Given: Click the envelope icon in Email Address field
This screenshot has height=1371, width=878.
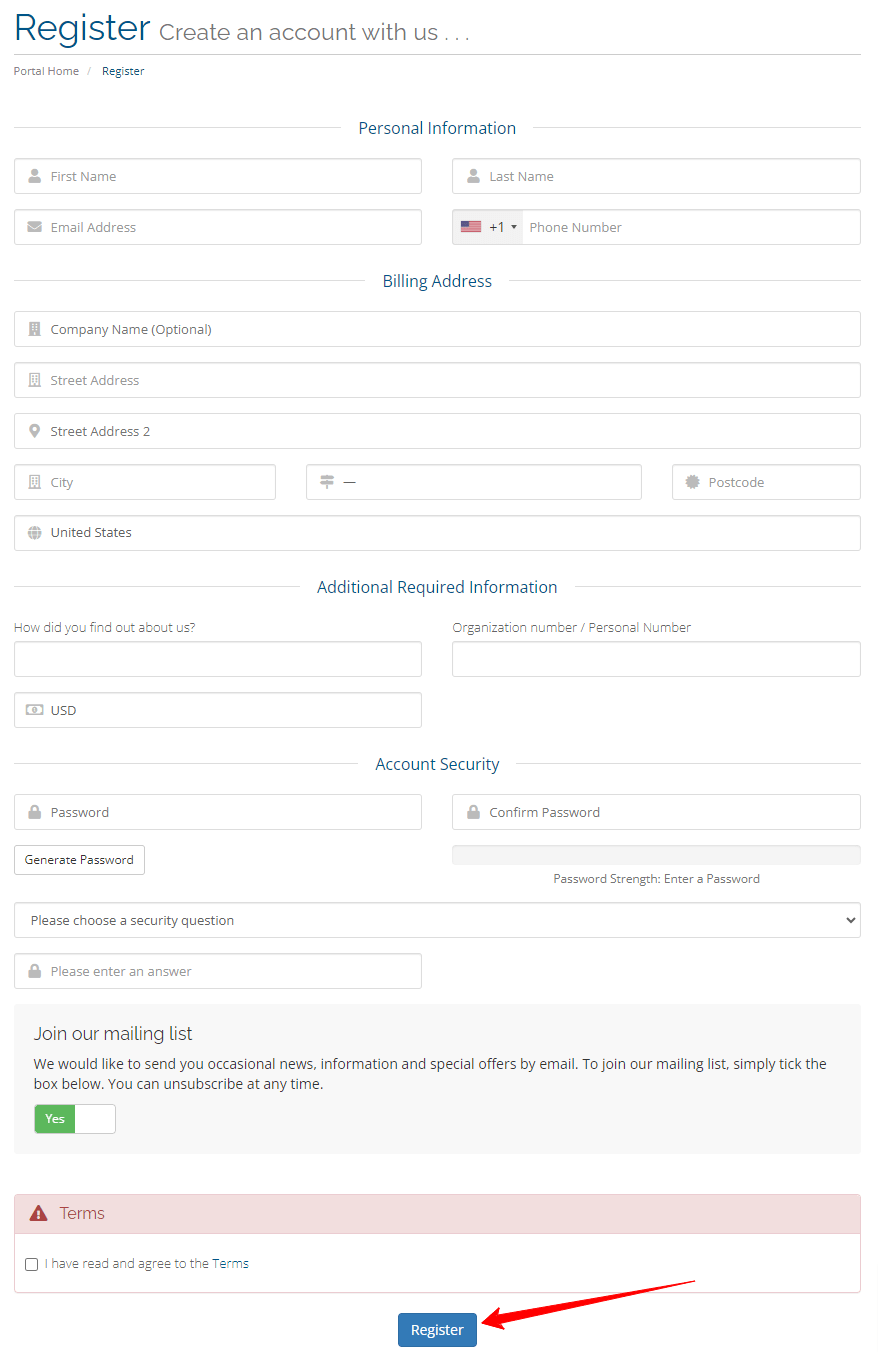Looking at the screenshot, I should click(x=34, y=227).
